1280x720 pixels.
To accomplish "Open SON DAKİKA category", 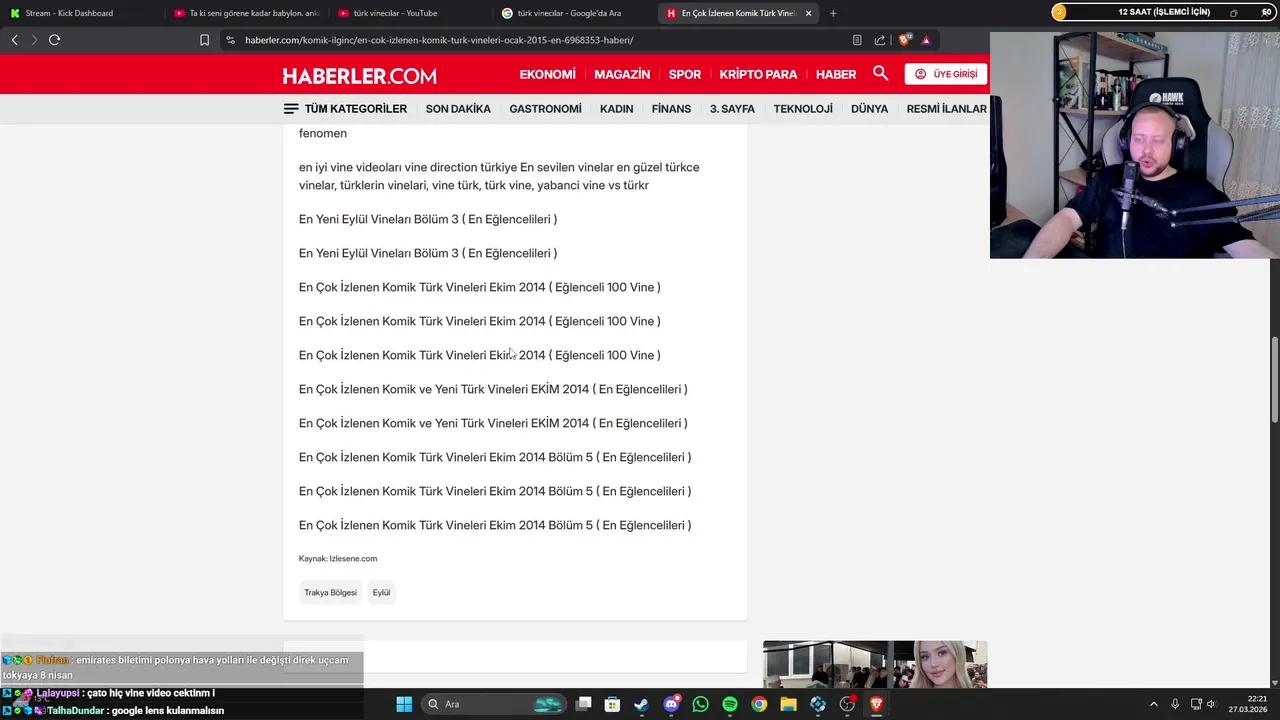I will (458, 108).
